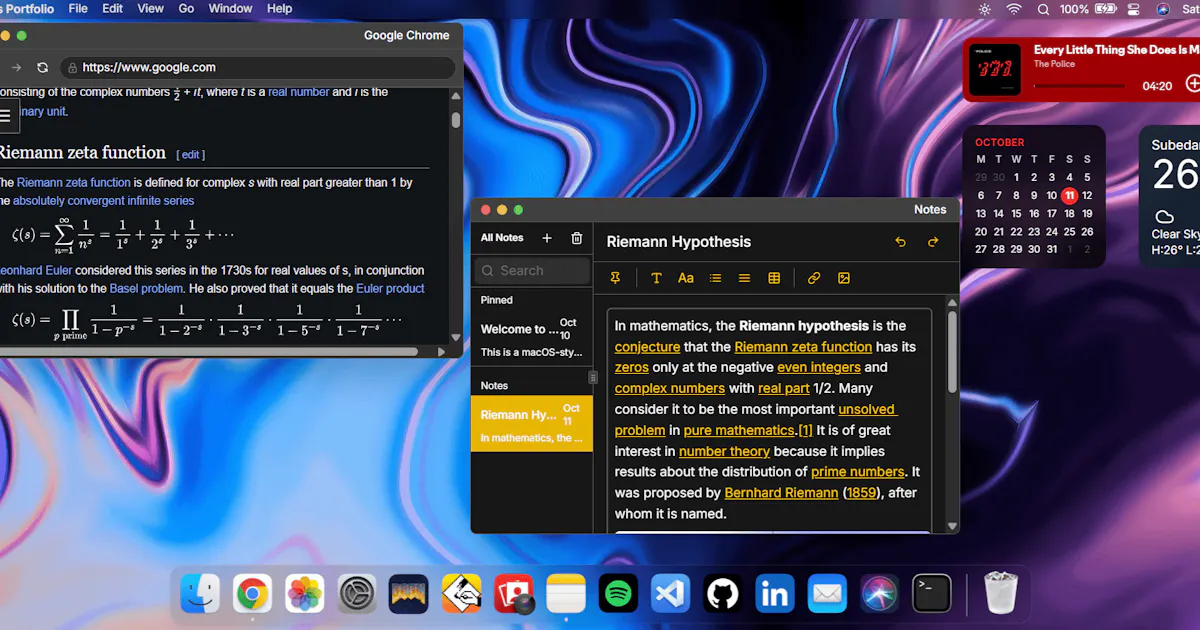Select October 11 in calendar widget
1200x630 pixels.
click(x=1069, y=195)
